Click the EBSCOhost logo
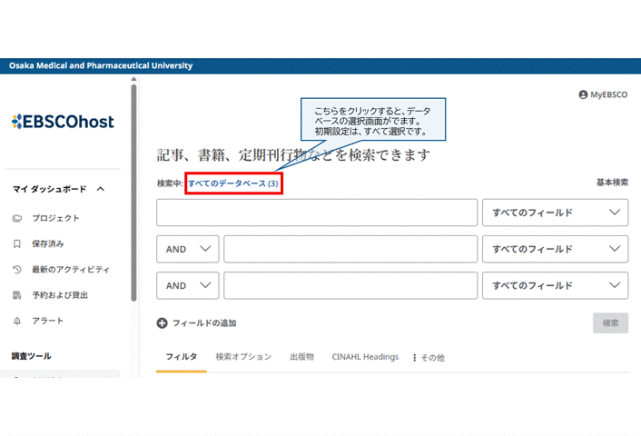 tap(63, 122)
